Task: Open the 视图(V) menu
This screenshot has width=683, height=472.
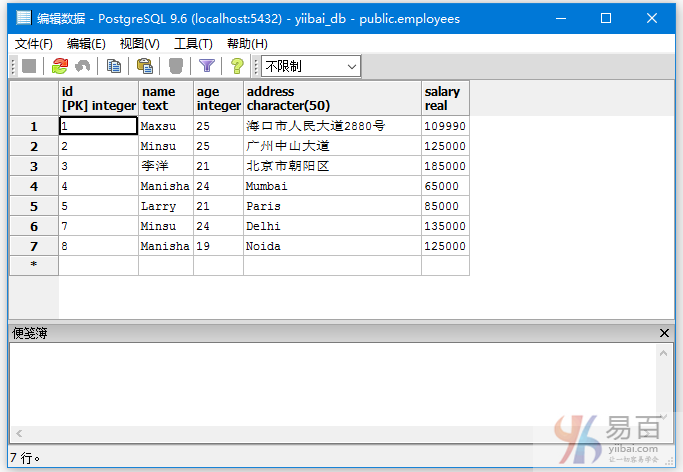Action: tap(139, 43)
